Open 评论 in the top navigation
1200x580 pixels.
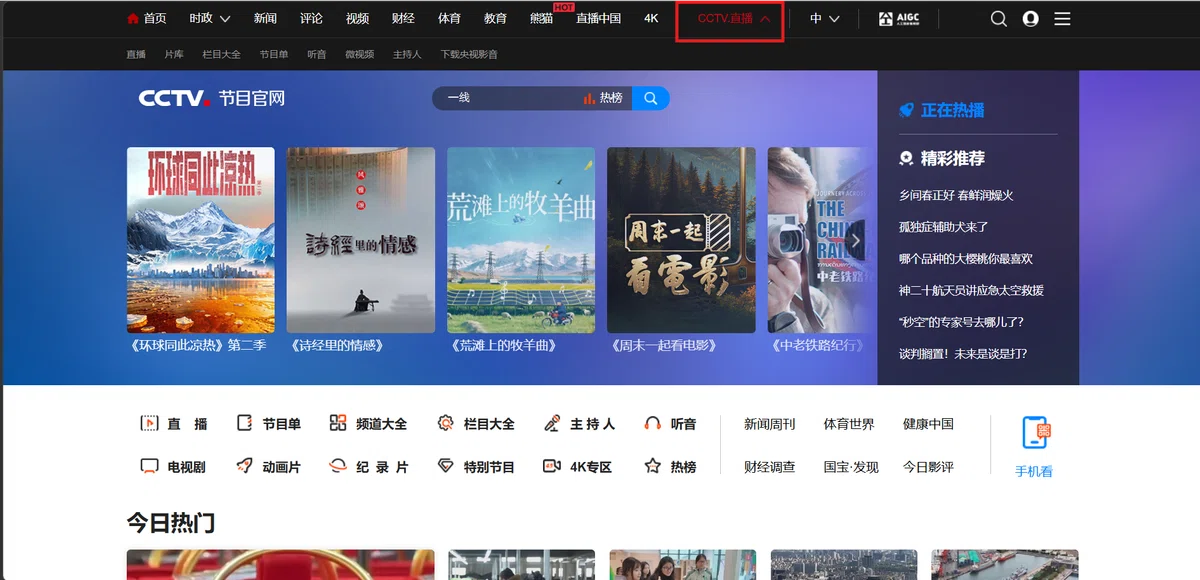311,19
